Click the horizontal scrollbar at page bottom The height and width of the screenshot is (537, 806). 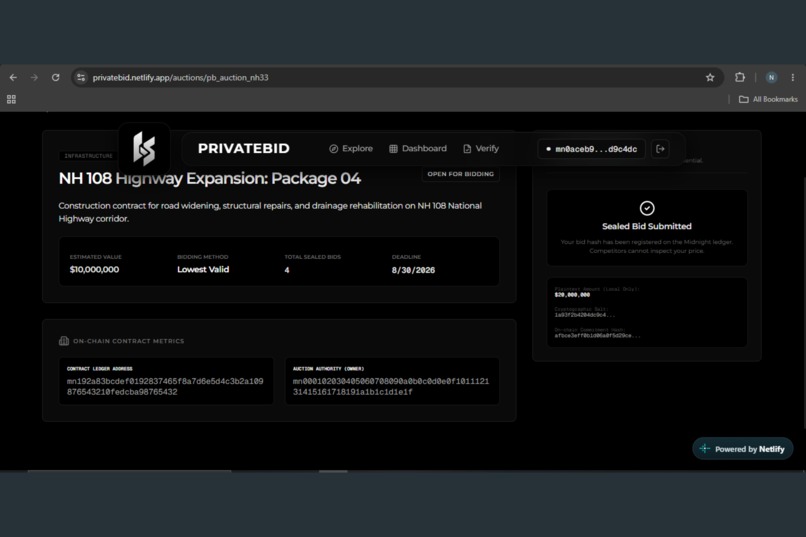[x=130, y=471]
